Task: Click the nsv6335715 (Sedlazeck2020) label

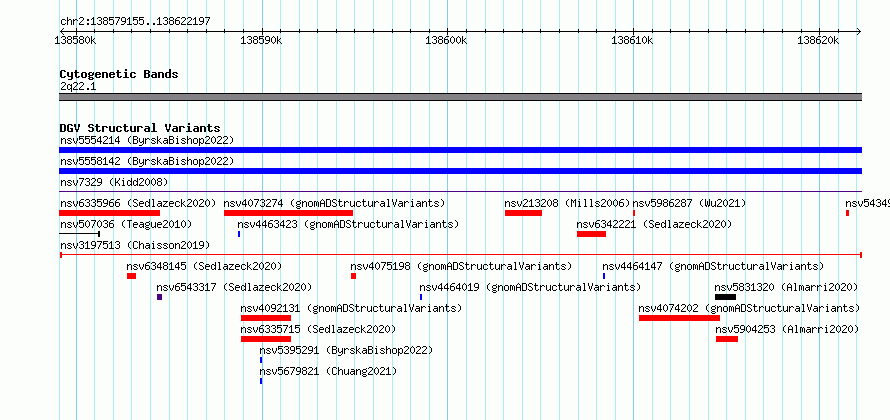Action: tap(318, 329)
